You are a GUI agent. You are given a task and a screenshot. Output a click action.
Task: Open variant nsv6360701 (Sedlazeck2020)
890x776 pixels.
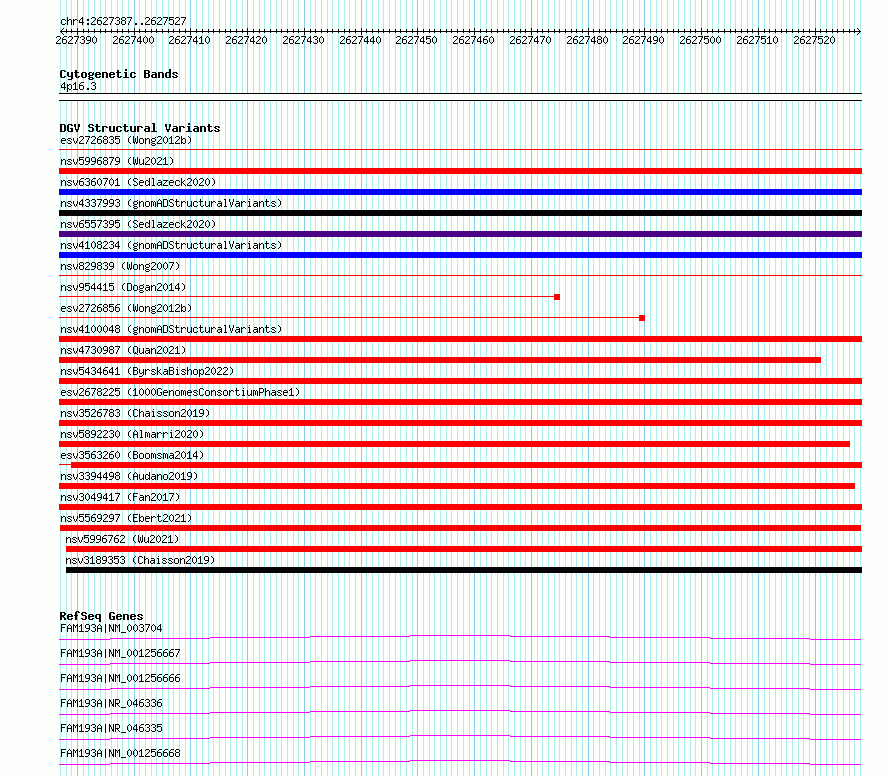pyautogui.click(x=138, y=182)
